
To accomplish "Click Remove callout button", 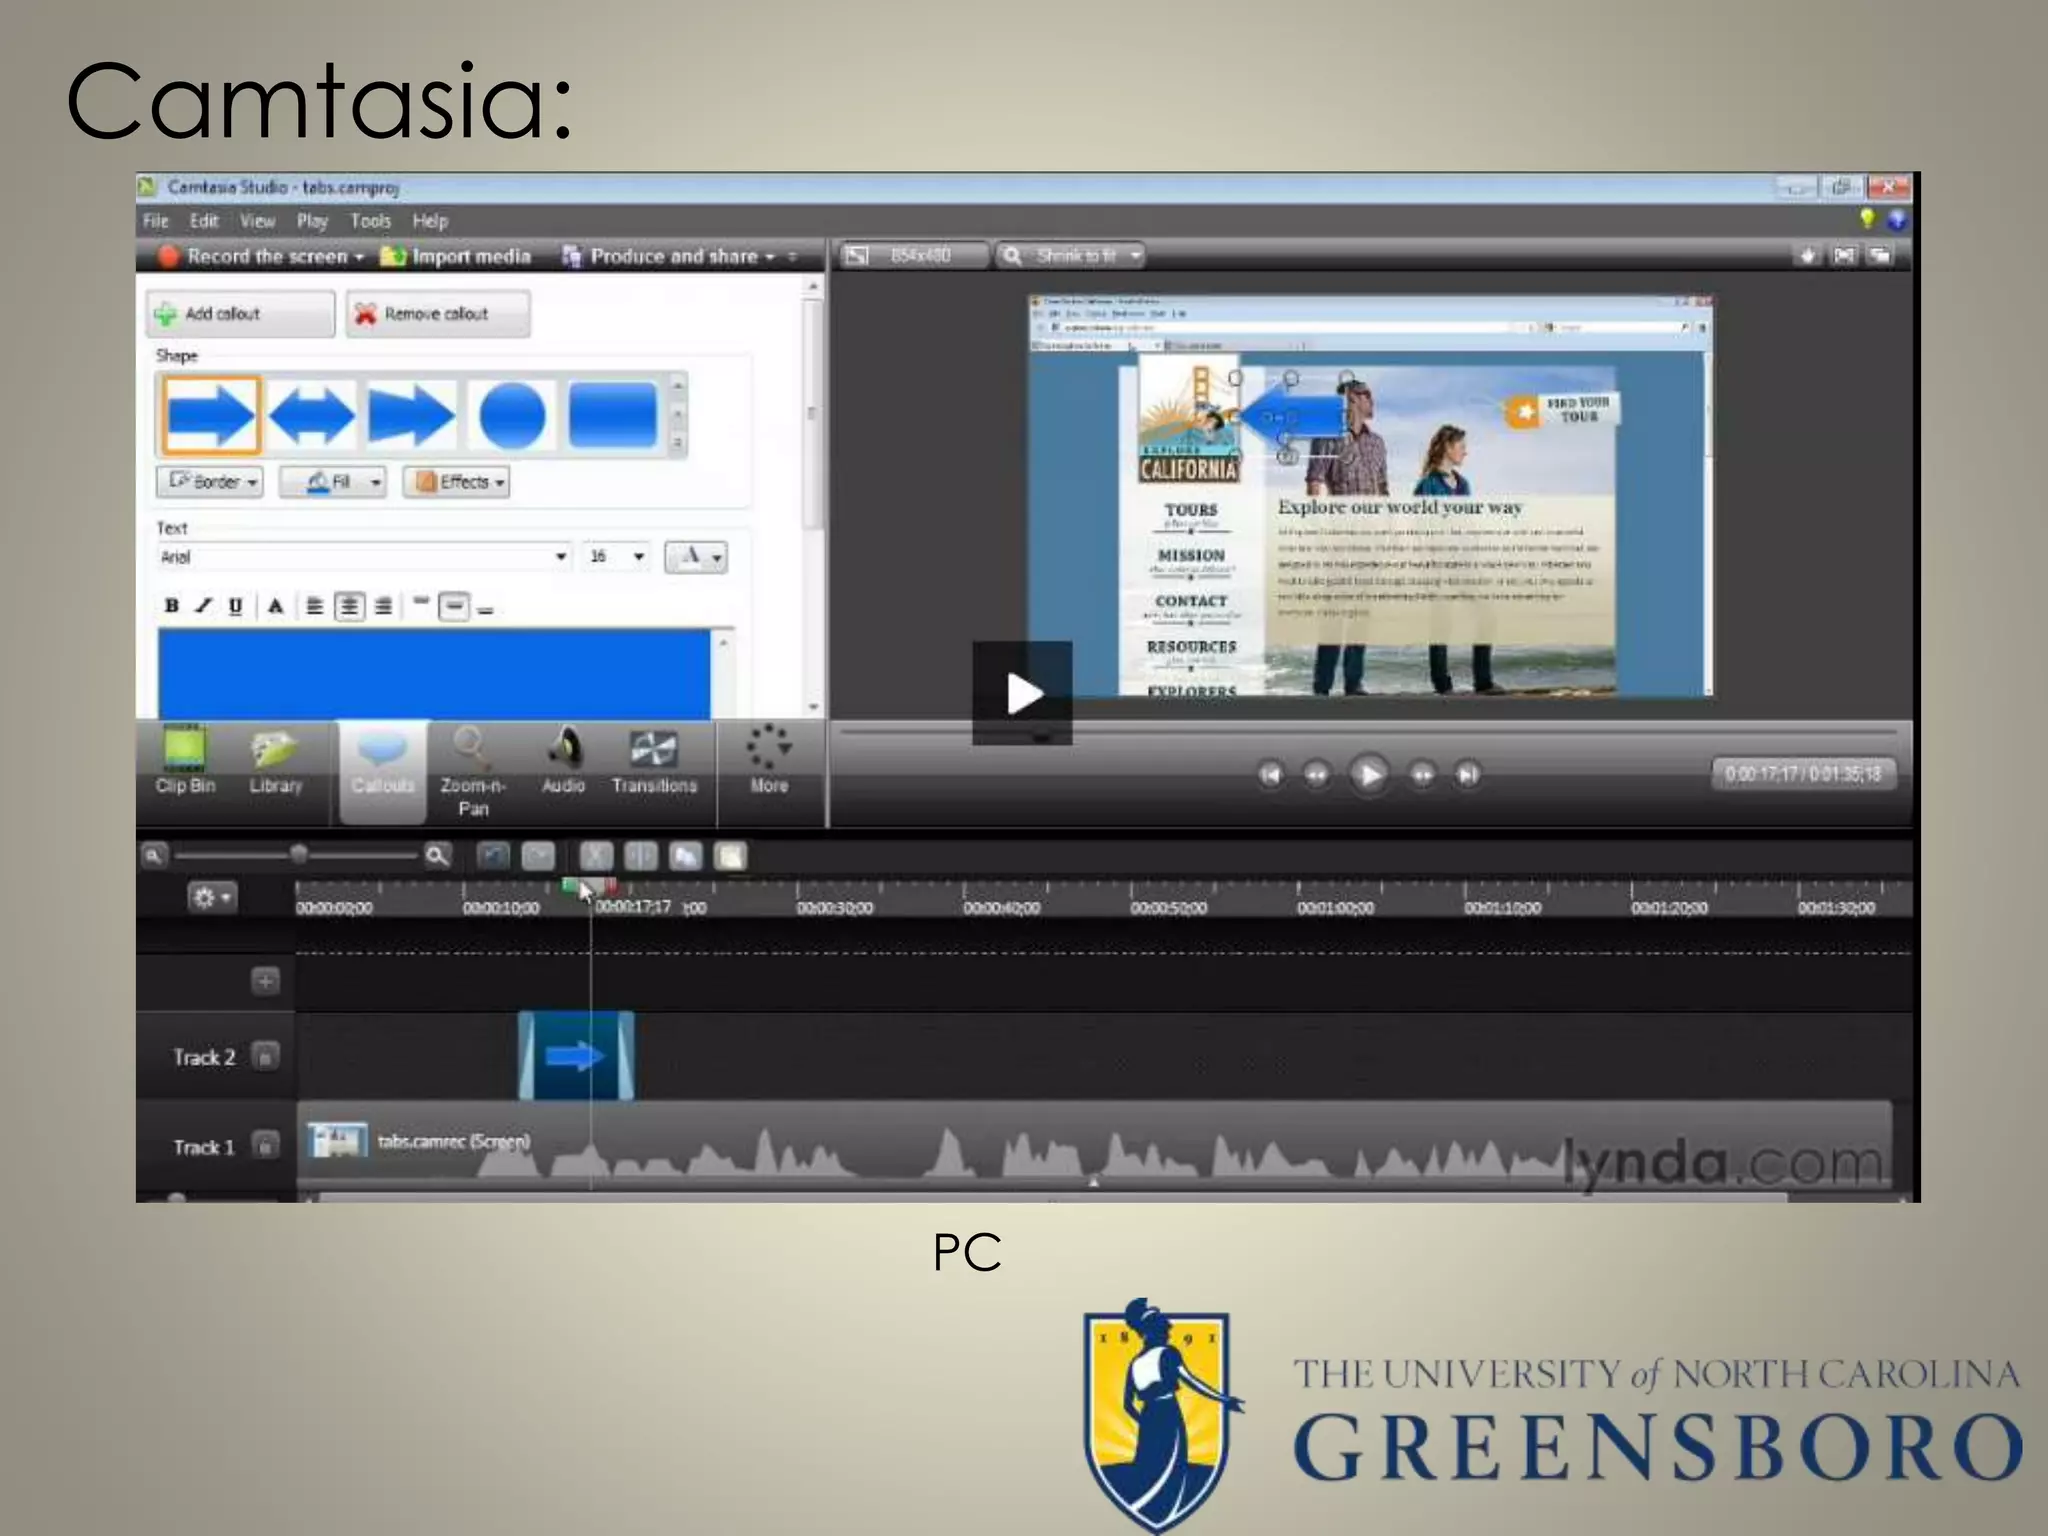I will 438,314.
